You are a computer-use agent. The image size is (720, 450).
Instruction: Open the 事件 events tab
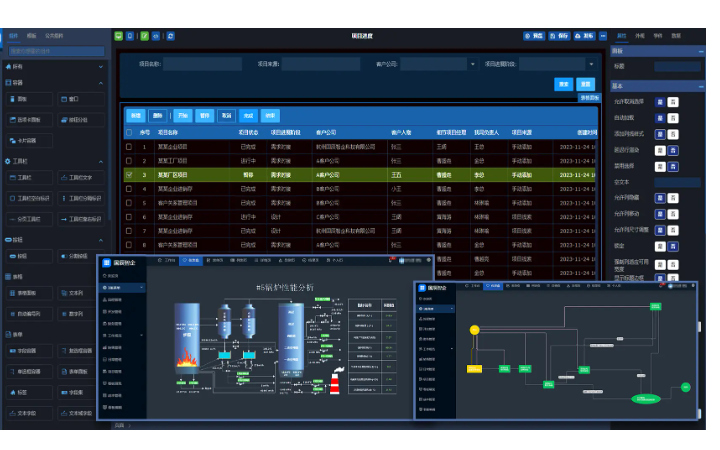pyautogui.click(x=658, y=36)
